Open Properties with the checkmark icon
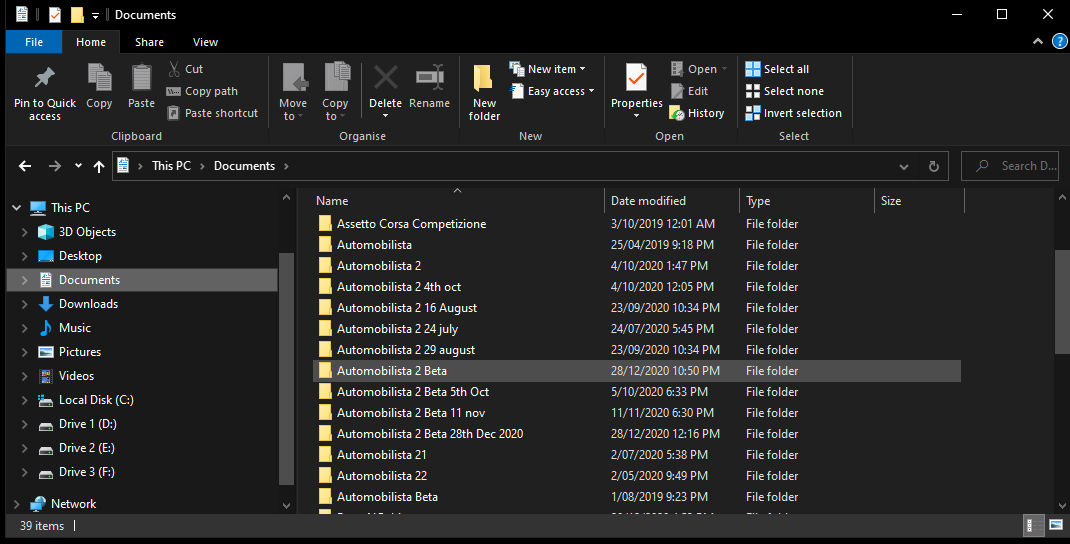Image resolution: width=1070 pixels, height=544 pixels. point(637,78)
